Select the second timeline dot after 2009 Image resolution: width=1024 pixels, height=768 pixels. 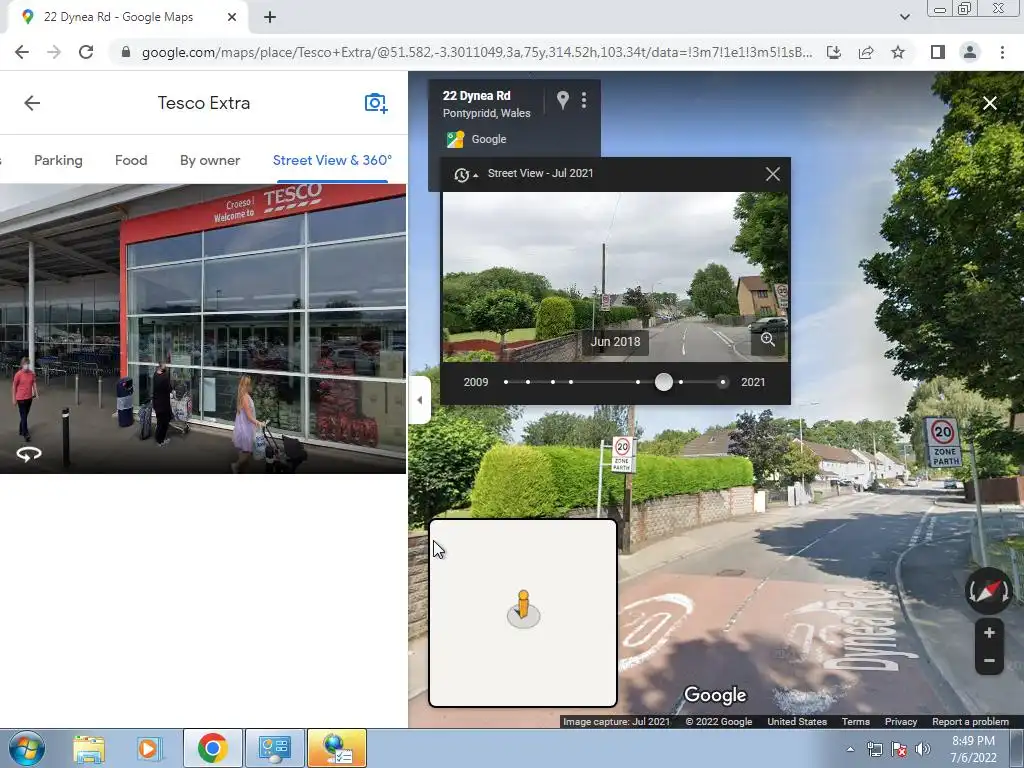click(x=552, y=382)
